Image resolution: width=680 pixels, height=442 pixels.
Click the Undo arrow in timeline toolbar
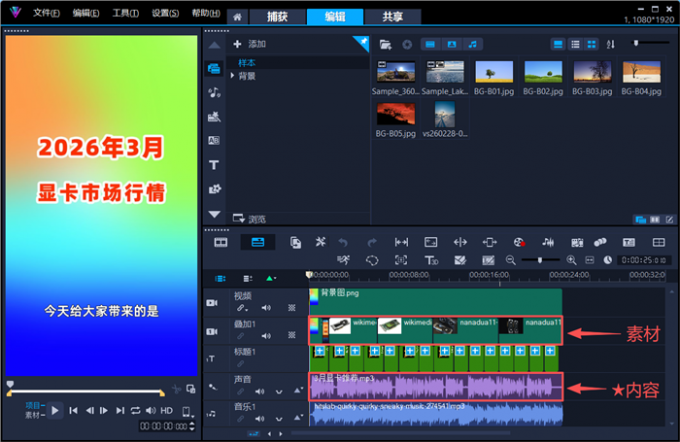point(343,242)
